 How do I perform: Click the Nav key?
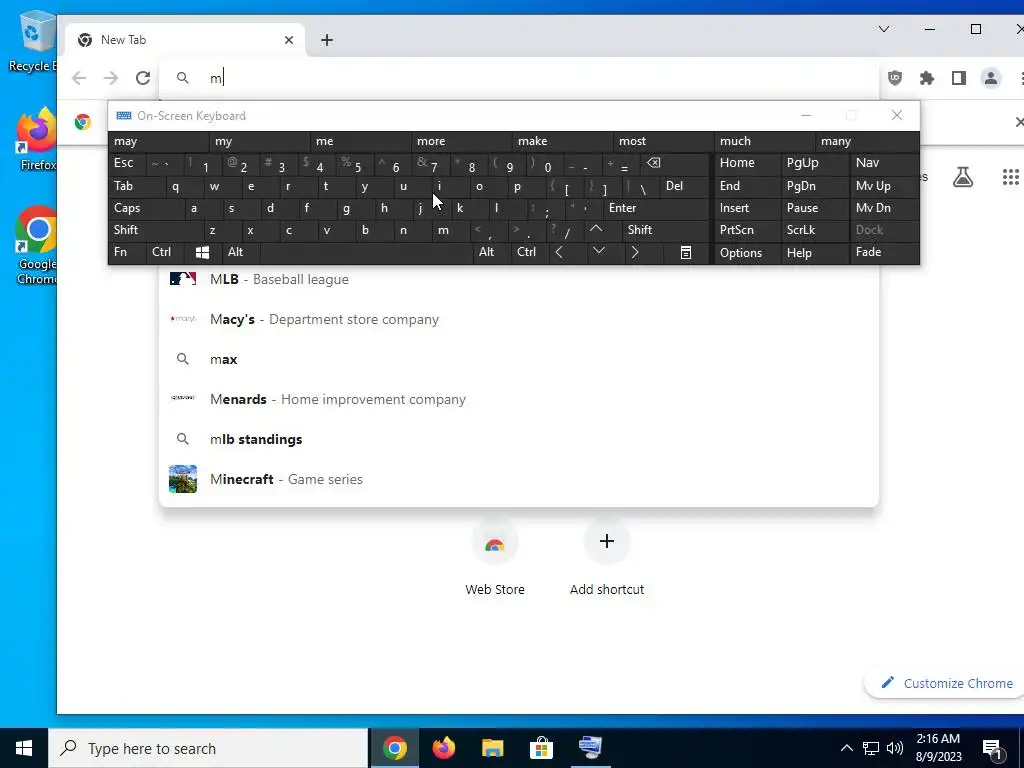tap(884, 163)
